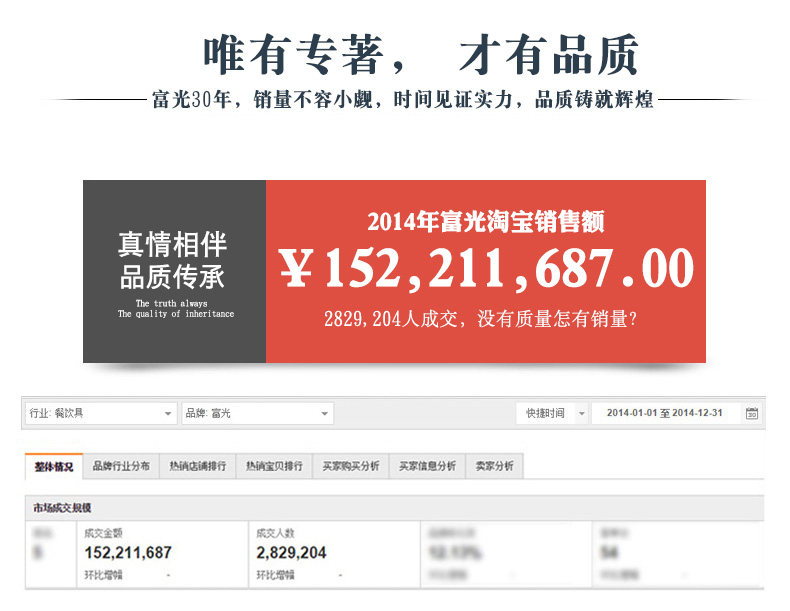790x611 pixels.
Task: Switch to the 品牌行业分布 tab
Action: [x=121, y=466]
